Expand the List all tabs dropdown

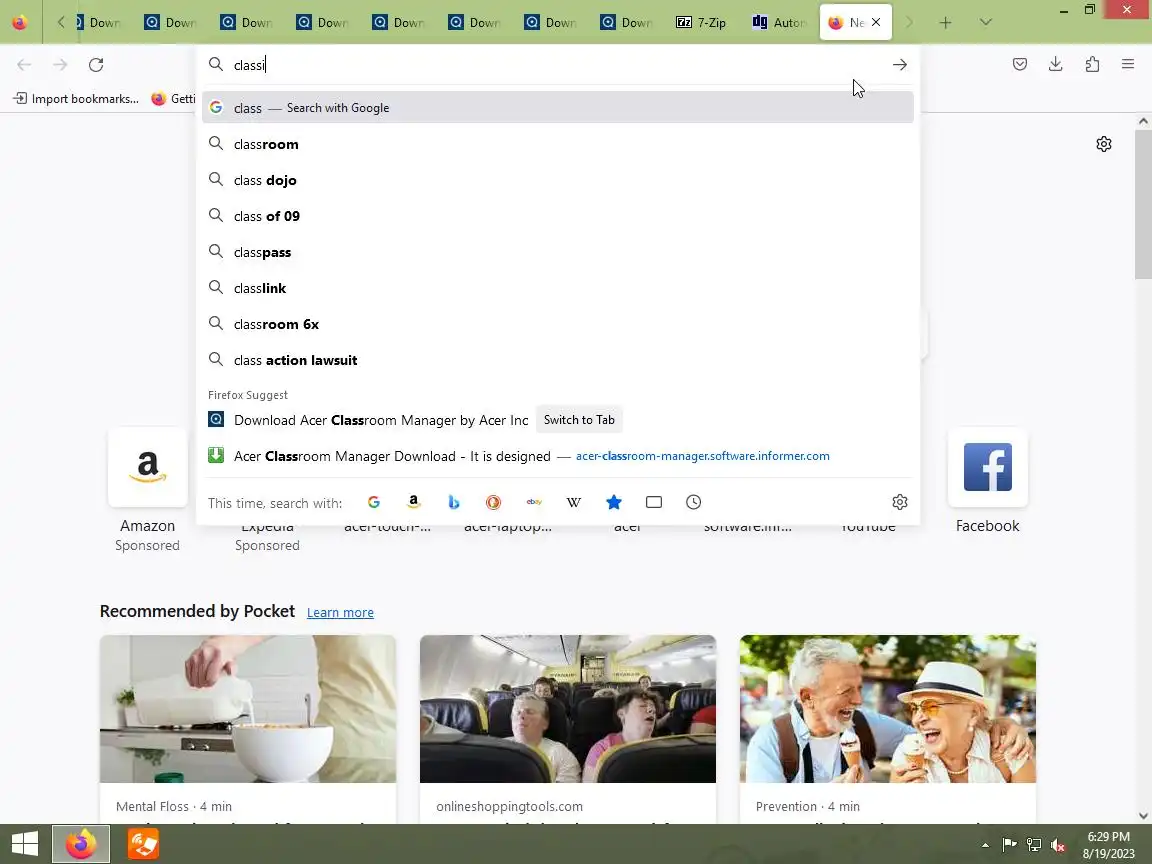coord(986,23)
